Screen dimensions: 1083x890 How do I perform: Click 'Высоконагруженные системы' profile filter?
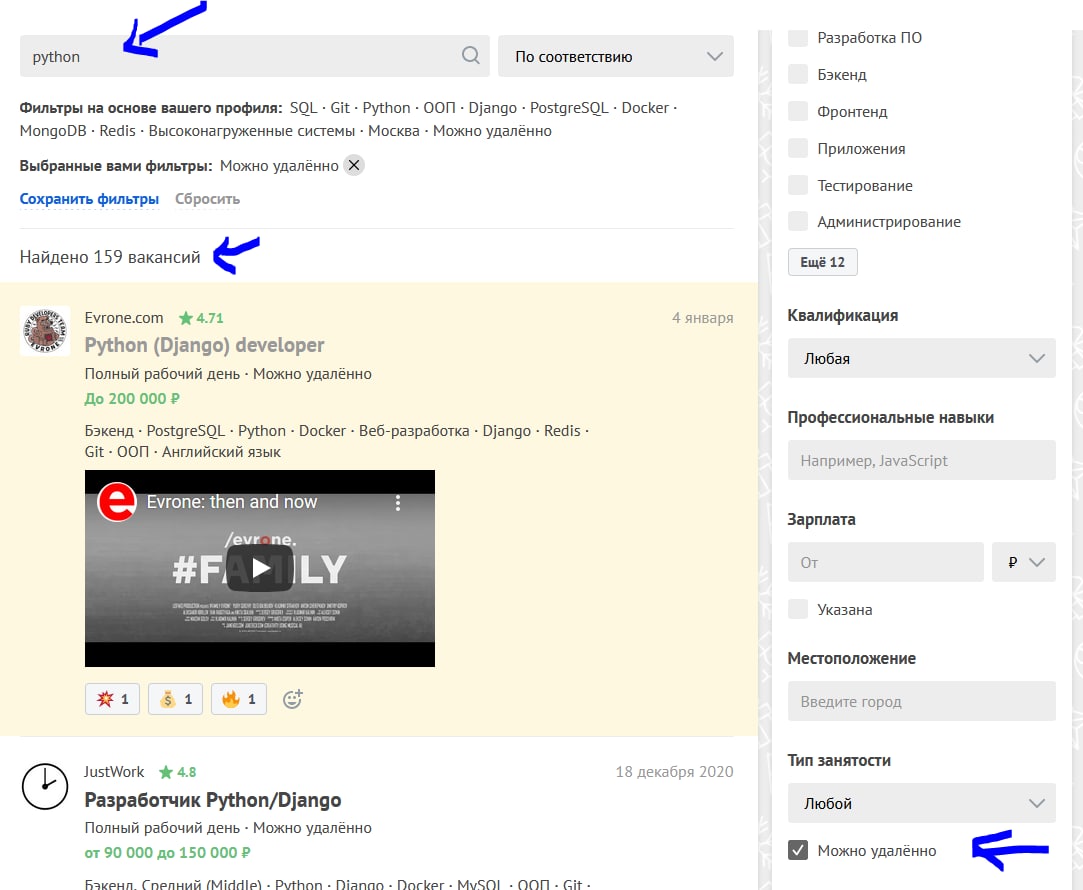coord(251,130)
